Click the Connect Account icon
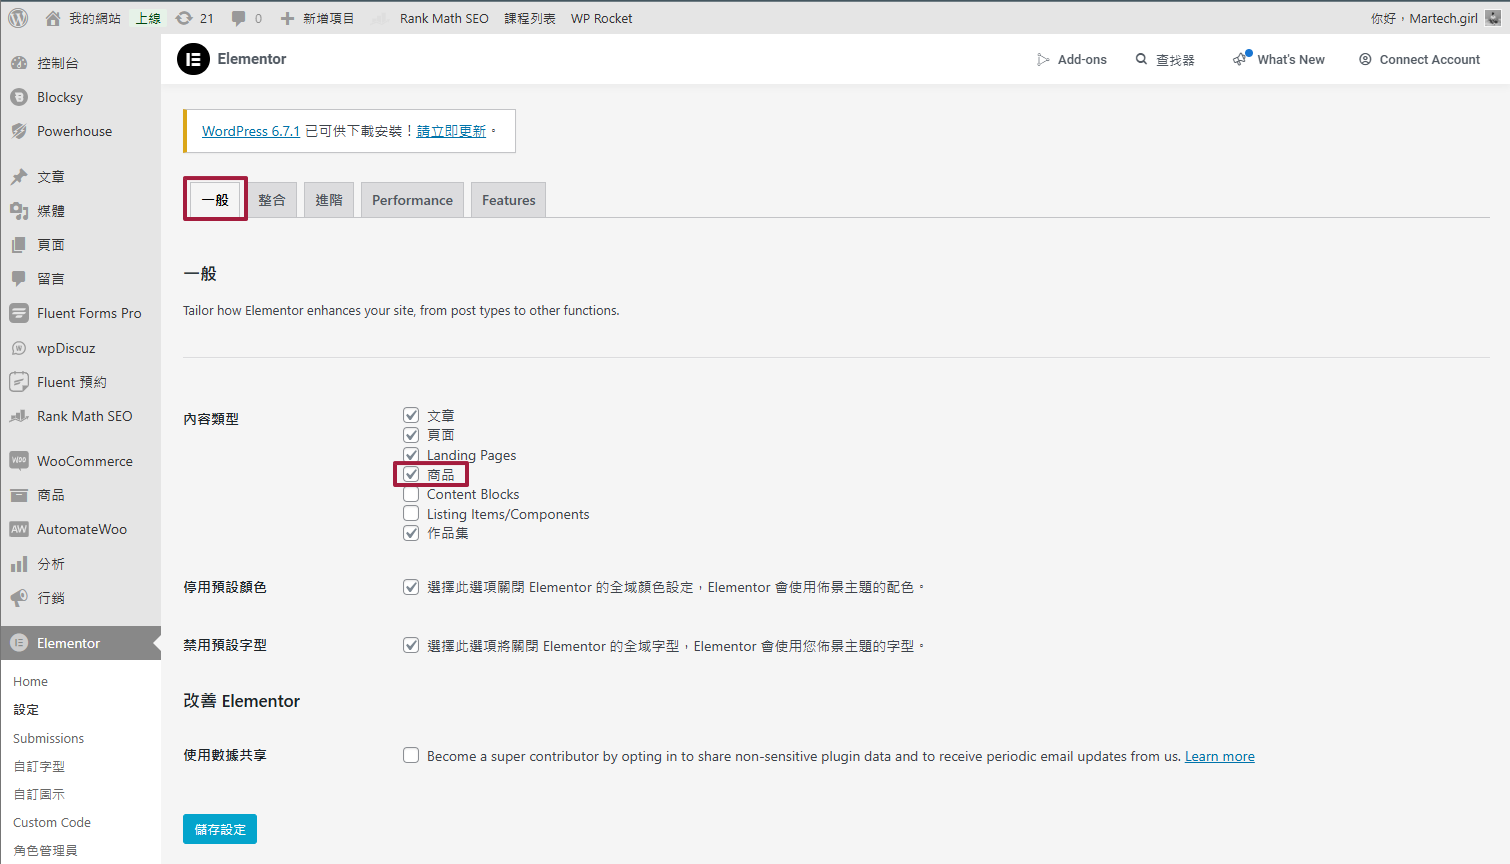The image size is (1510, 864). coord(1365,59)
